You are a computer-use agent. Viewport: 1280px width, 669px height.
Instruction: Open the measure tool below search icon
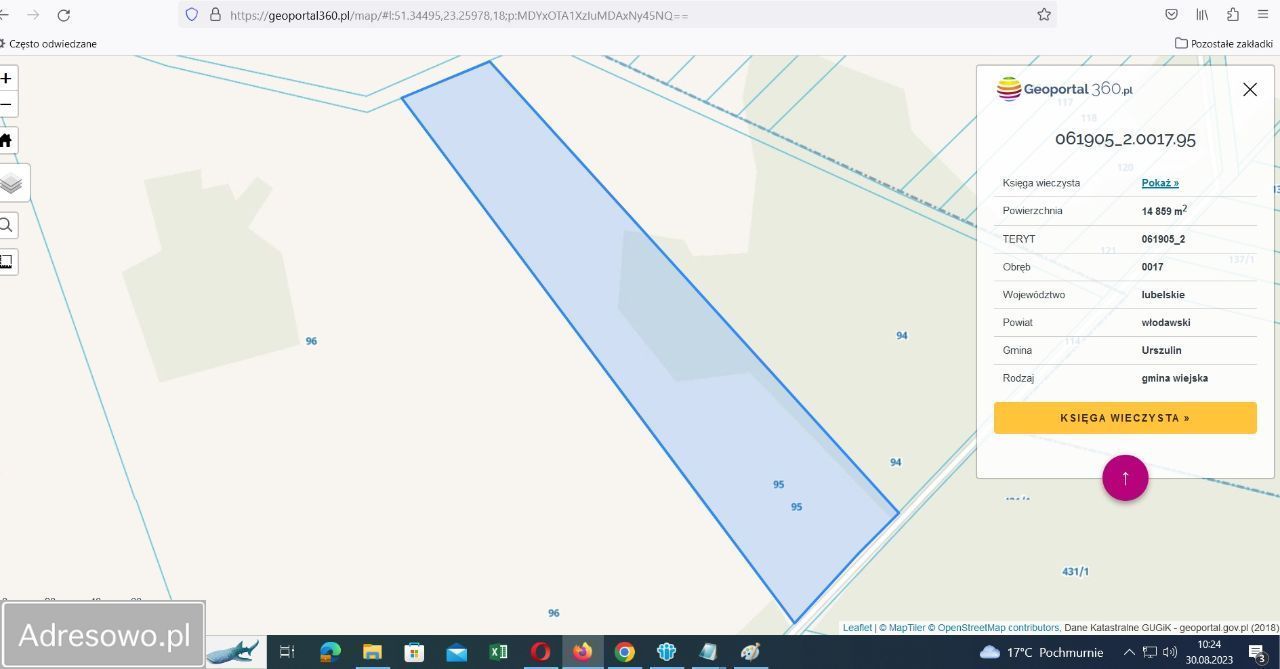[x=6, y=262]
